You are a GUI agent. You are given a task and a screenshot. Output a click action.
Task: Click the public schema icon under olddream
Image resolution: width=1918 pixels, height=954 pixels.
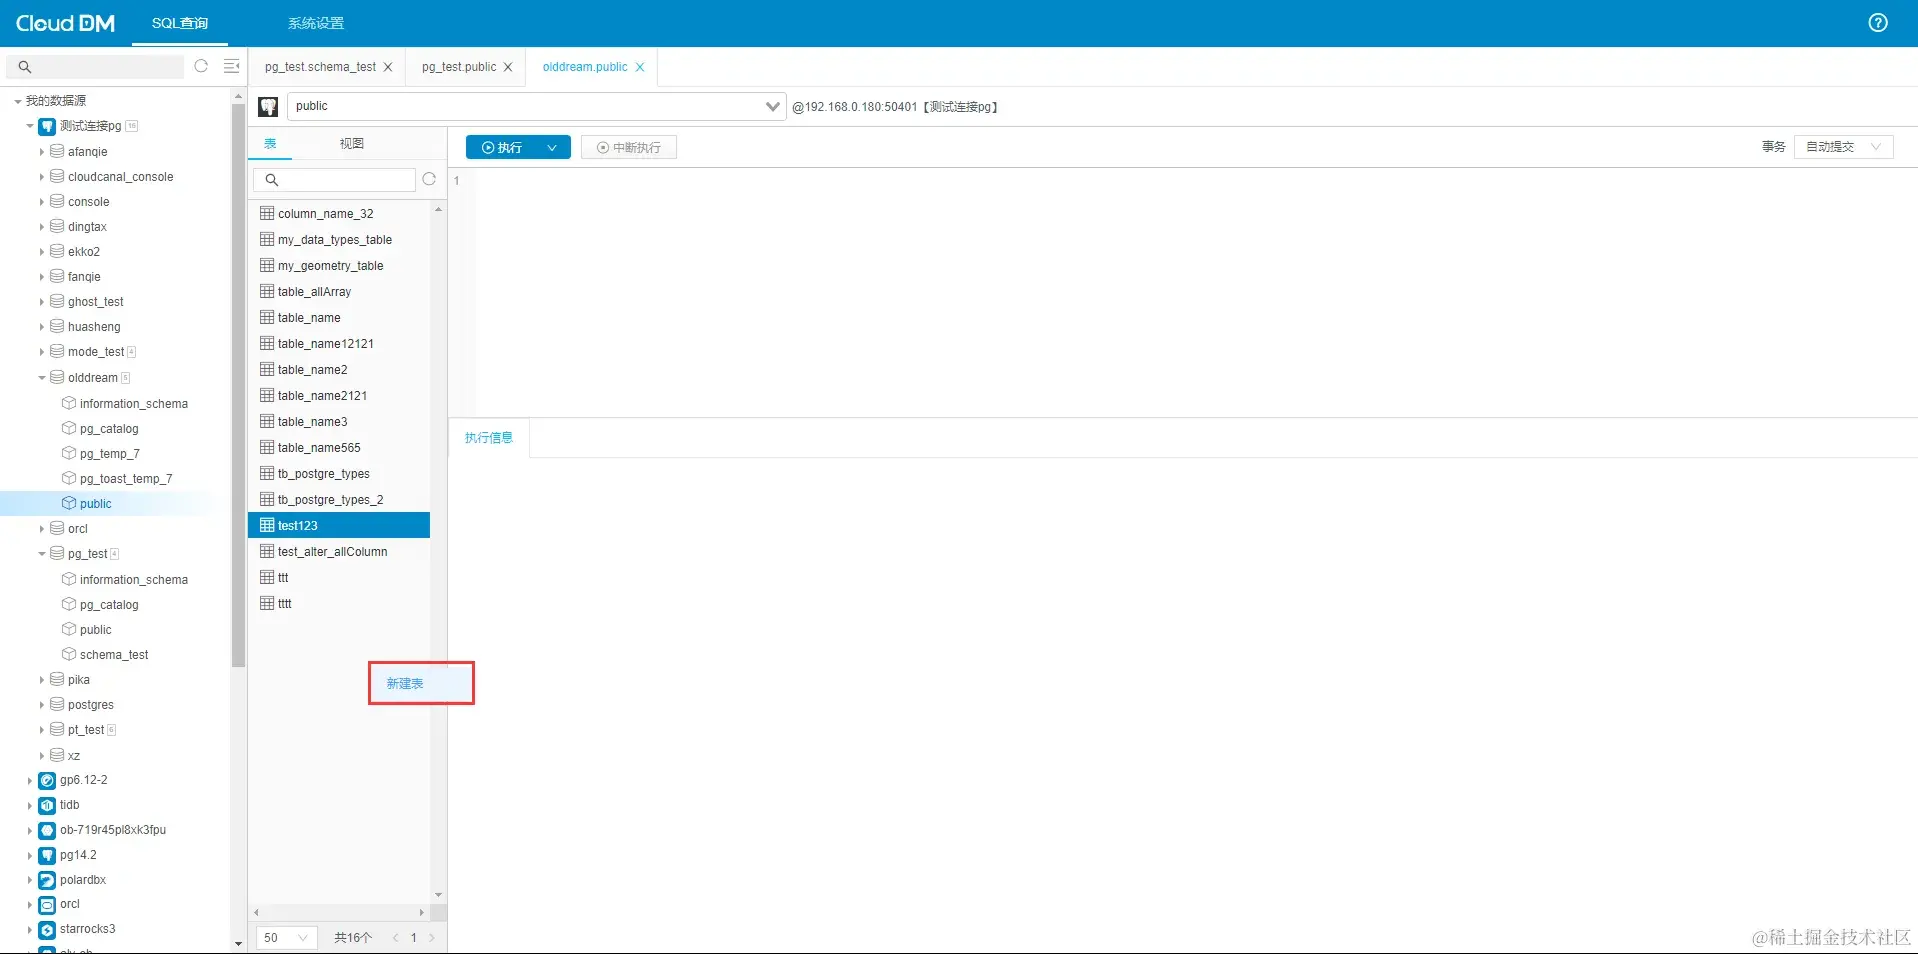[x=67, y=503]
